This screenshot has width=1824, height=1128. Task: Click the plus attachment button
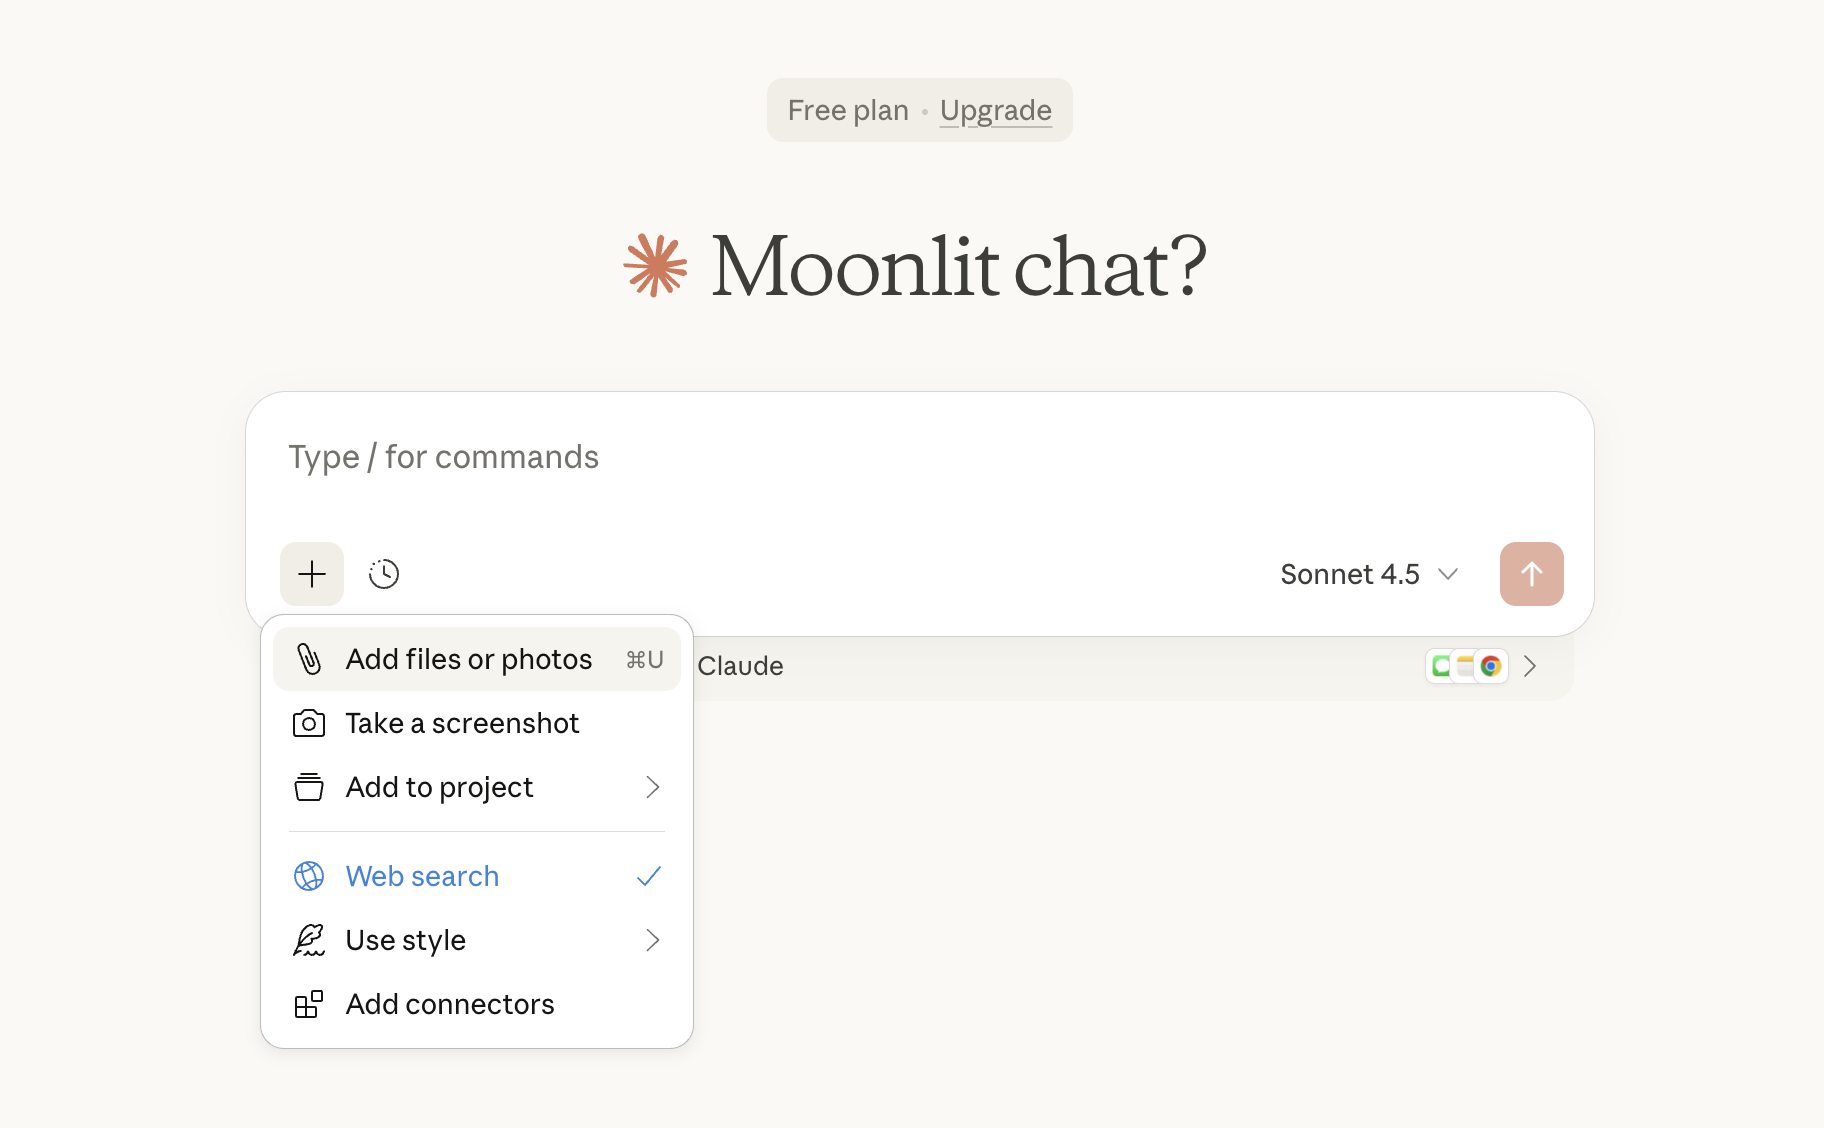pyautogui.click(x=312, y=574)
